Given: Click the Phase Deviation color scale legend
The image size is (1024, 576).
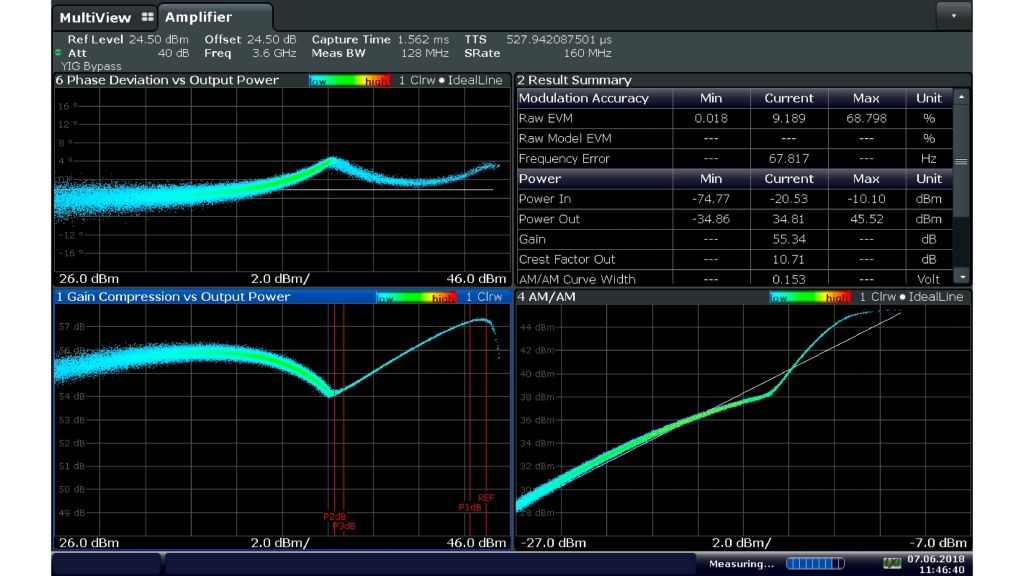Looking at the screenshot, I should tap(349, 80).
